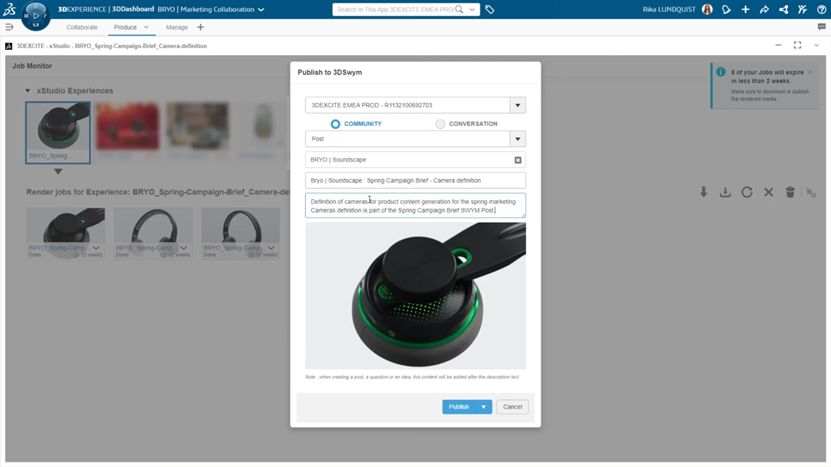831x467 pixels.
Task: Dismiss the jobs expire notification
Action: point(810,72)
